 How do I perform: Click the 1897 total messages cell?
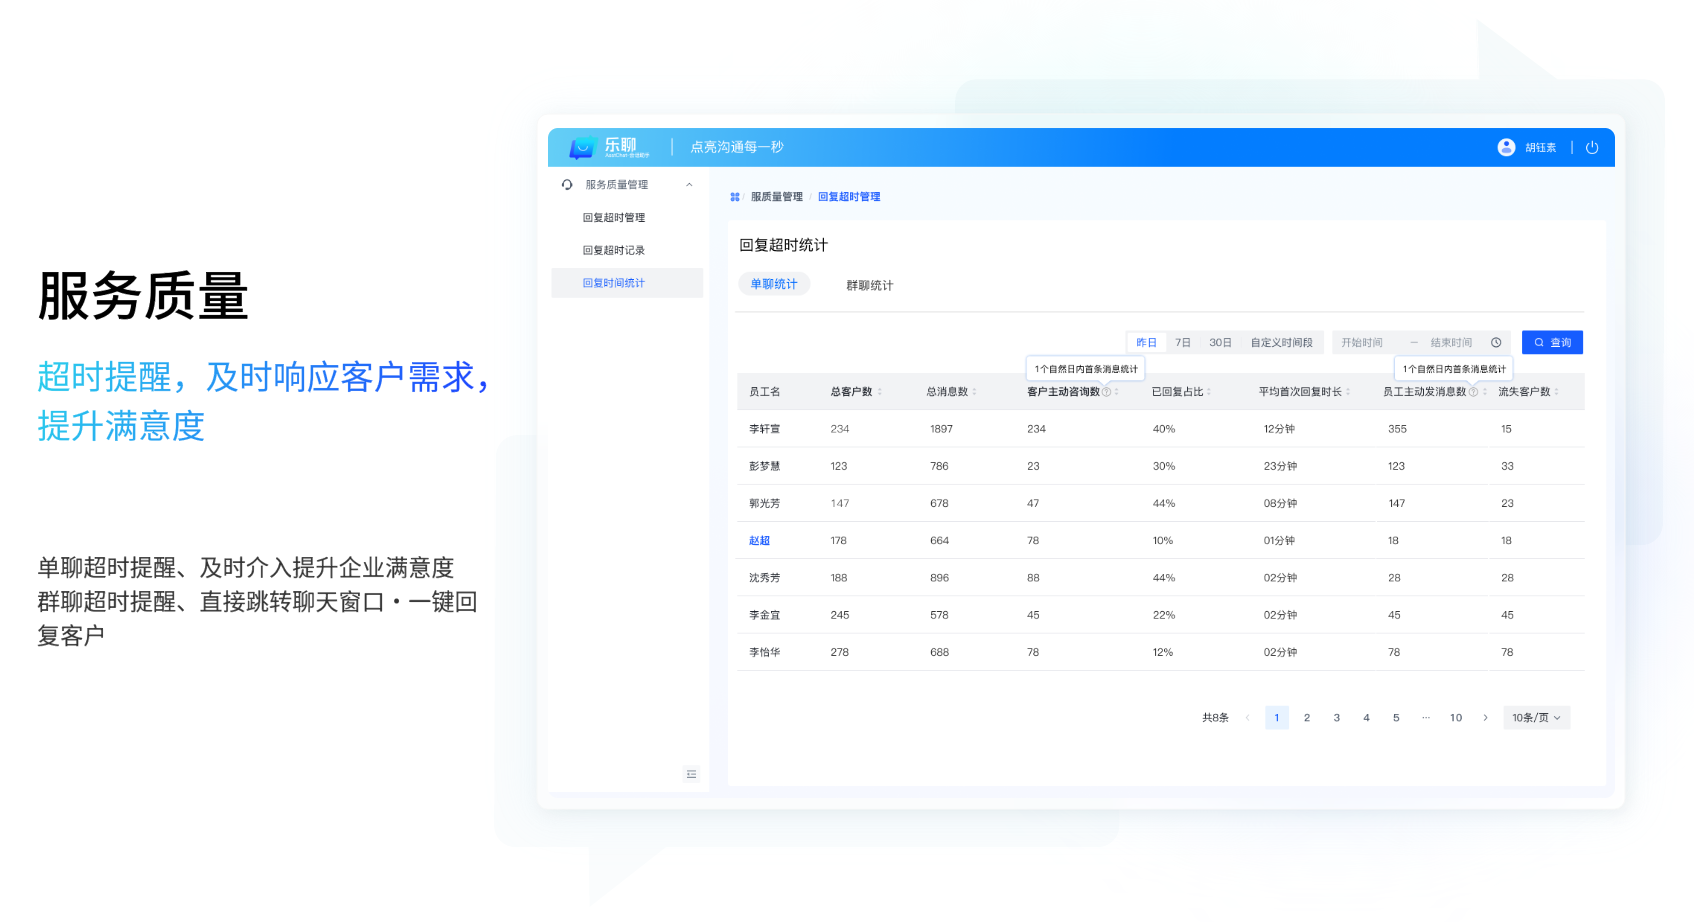click(x=941, y=429)
